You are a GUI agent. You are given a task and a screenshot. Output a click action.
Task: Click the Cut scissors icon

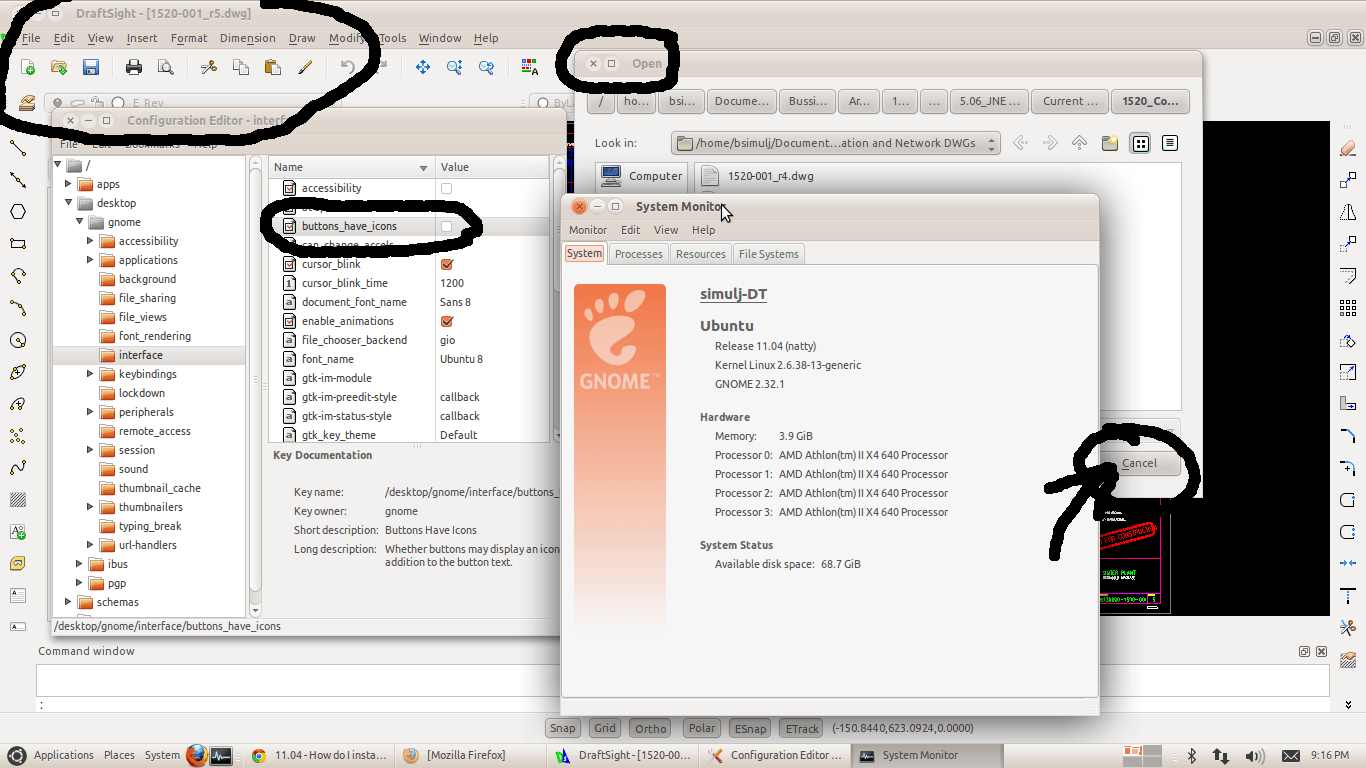(209, 67)
